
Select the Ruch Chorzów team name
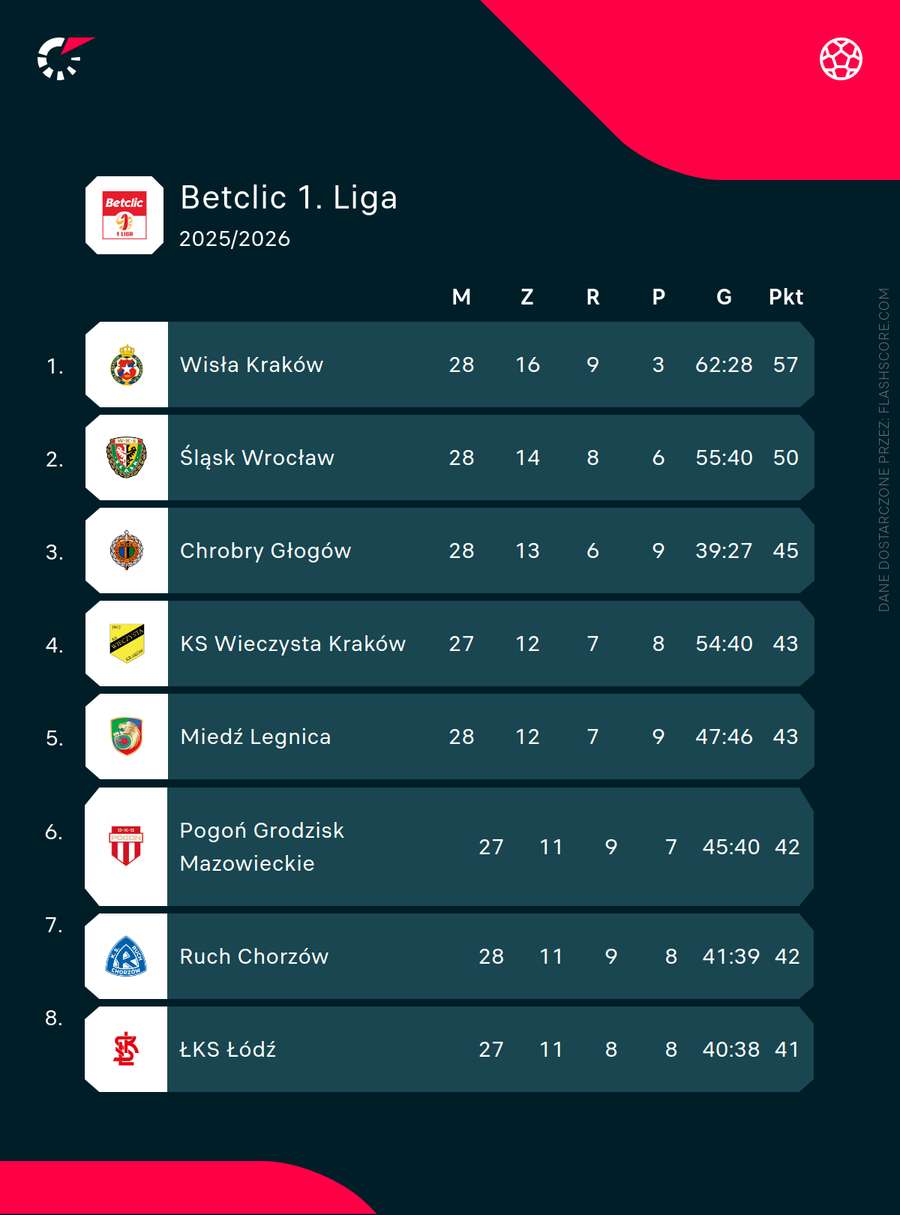pos(254,956)
